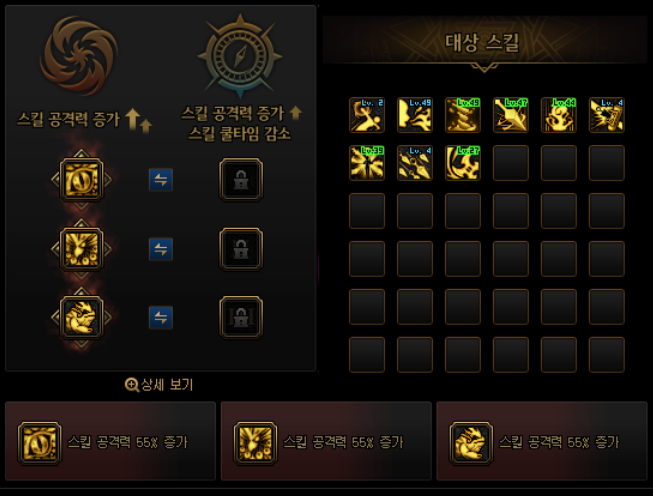
Task: Select the golden eye rune slot
Action: coord(82,179)
